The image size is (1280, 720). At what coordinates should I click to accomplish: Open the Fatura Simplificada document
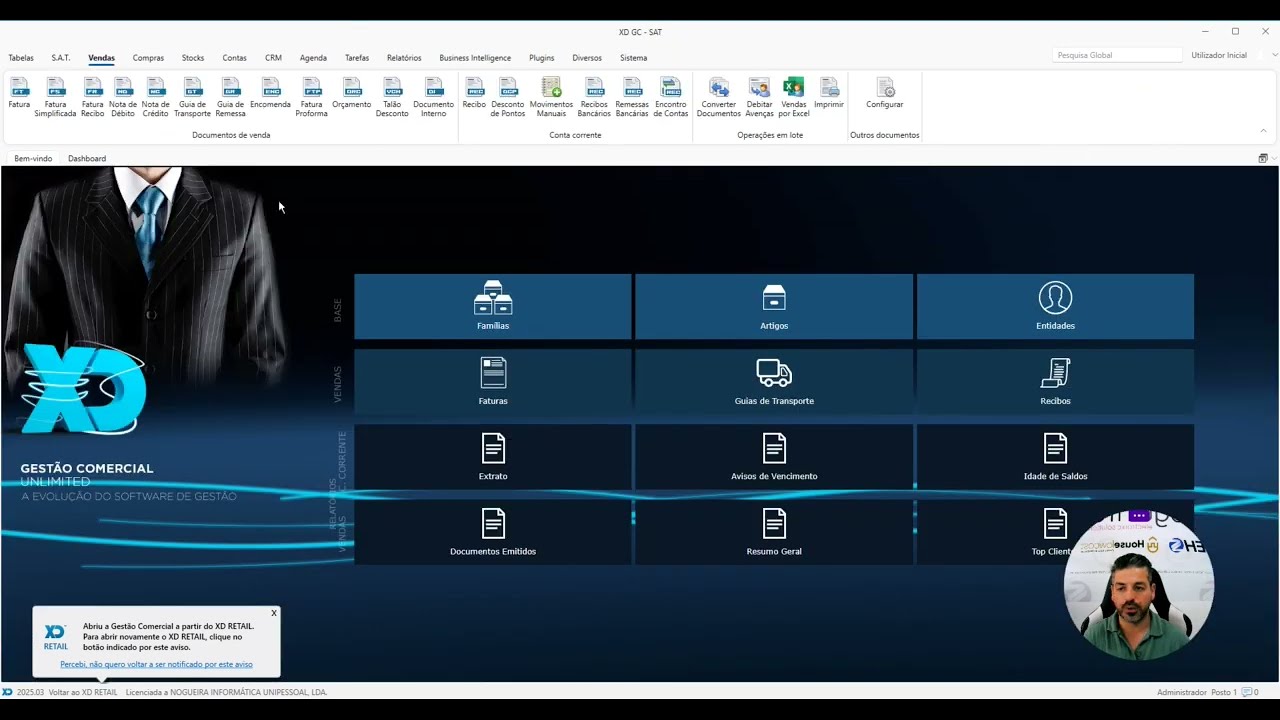click(56, 97)
